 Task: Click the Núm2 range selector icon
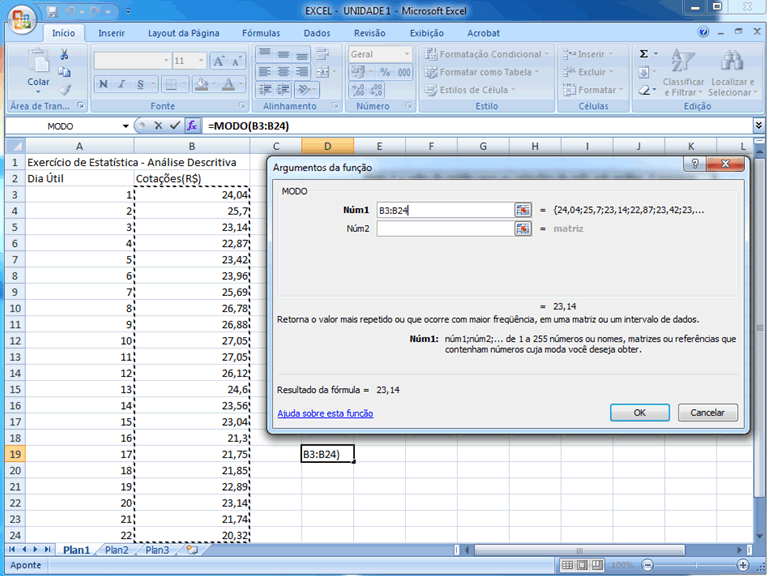522,229
